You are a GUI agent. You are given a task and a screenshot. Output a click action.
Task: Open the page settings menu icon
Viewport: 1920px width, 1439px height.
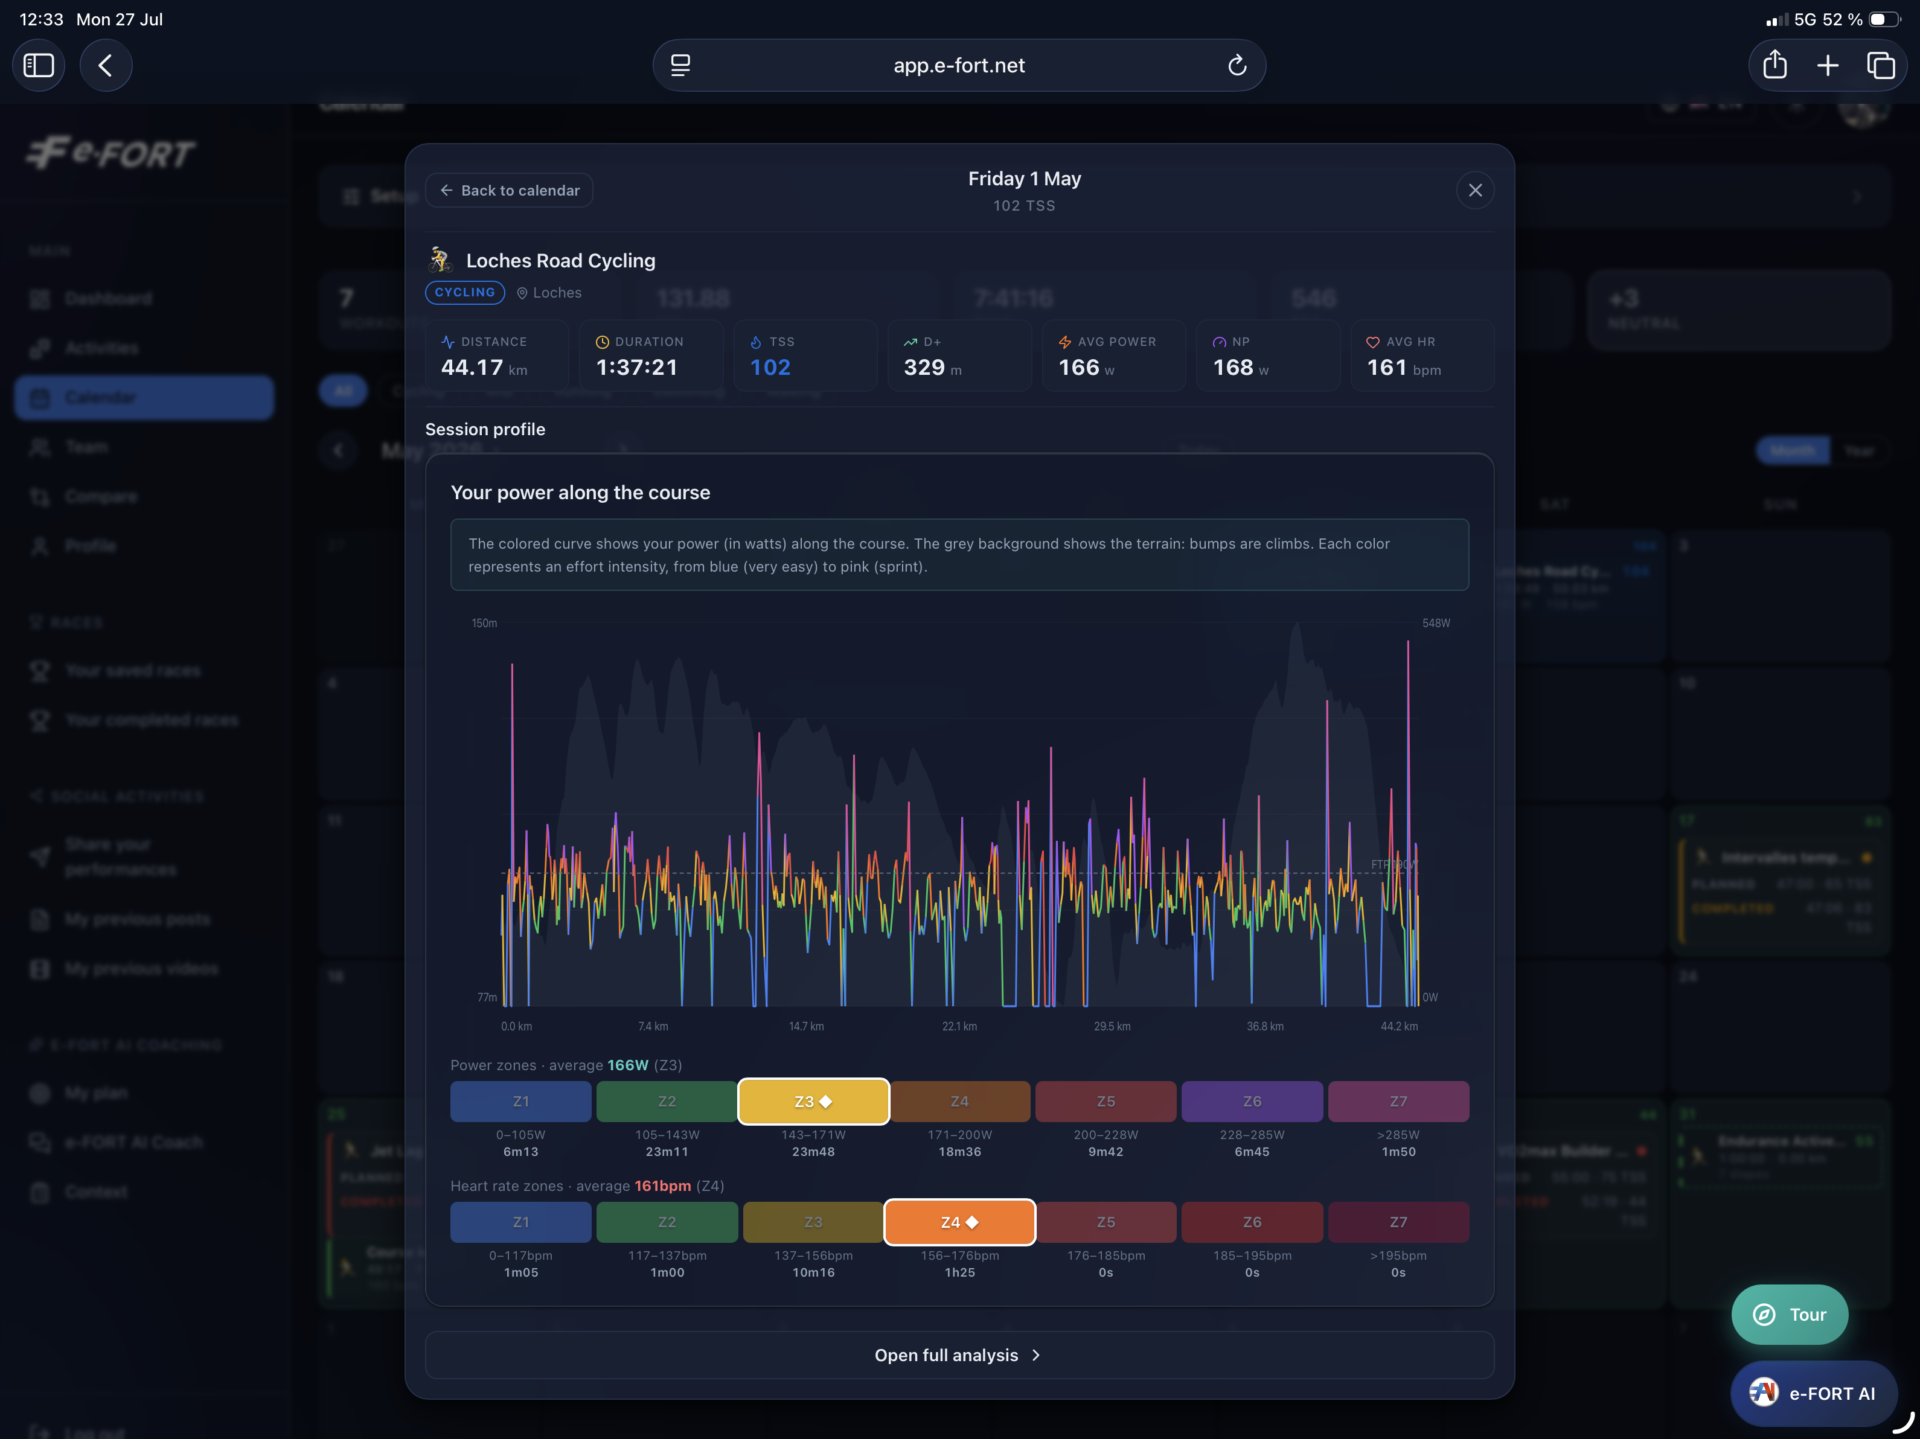[681, 65]
